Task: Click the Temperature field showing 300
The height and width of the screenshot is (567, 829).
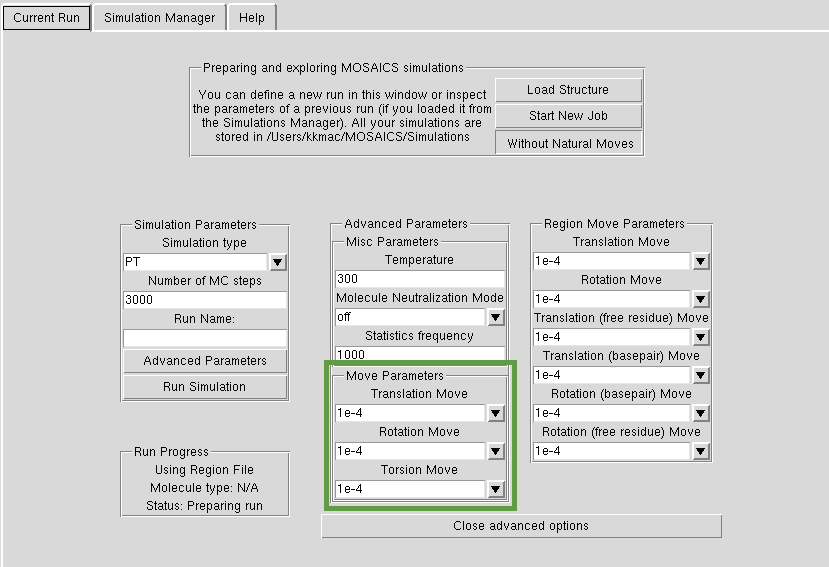Action: pyautogui.click(x=420, y=279)
